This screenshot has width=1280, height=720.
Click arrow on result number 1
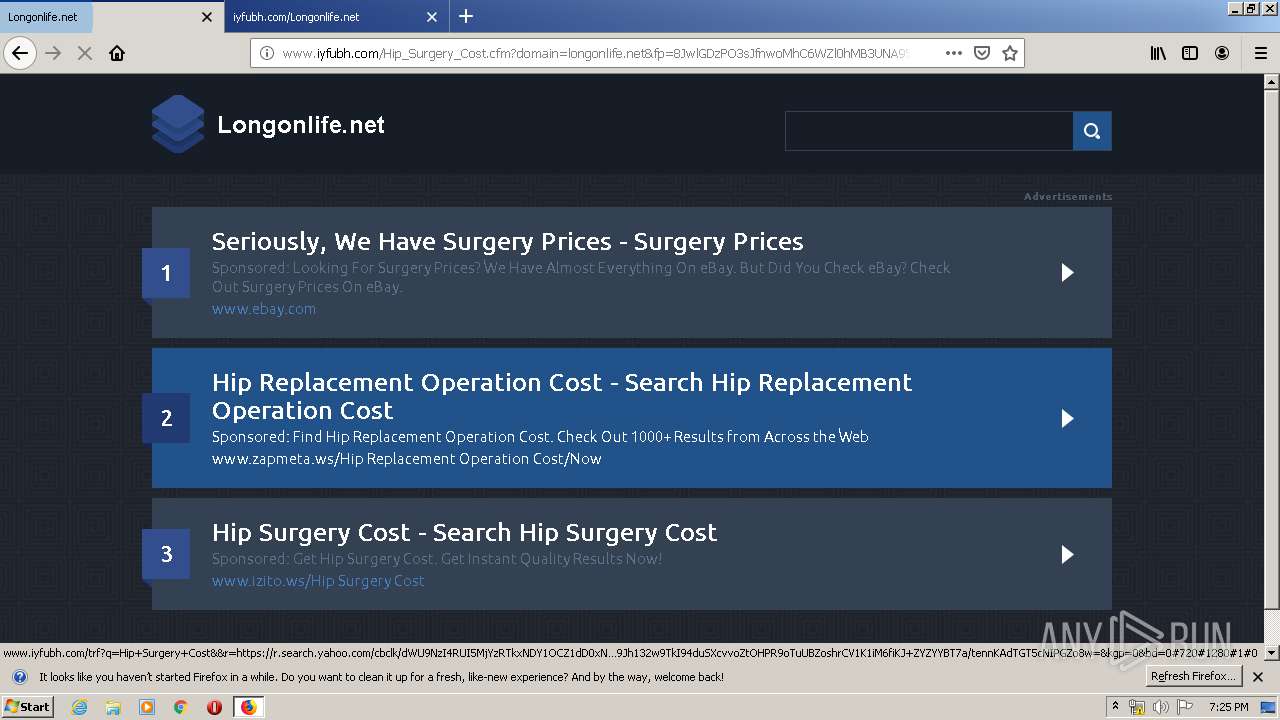tap(1067, 272)
